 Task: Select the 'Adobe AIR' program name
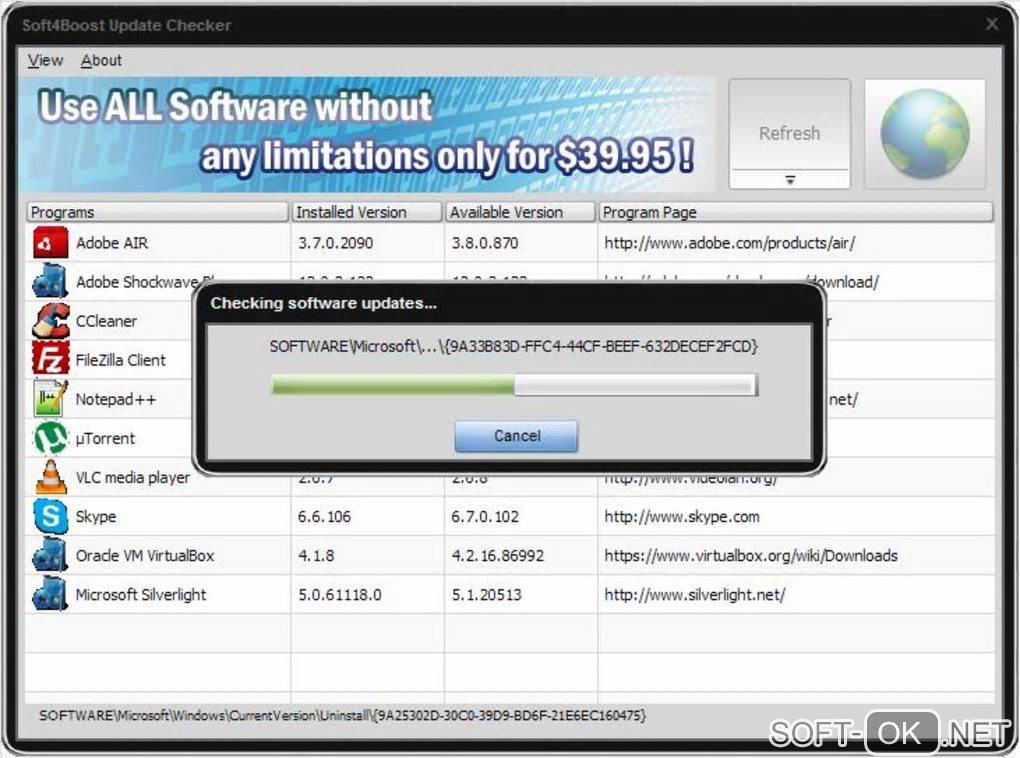pos(112,243)
